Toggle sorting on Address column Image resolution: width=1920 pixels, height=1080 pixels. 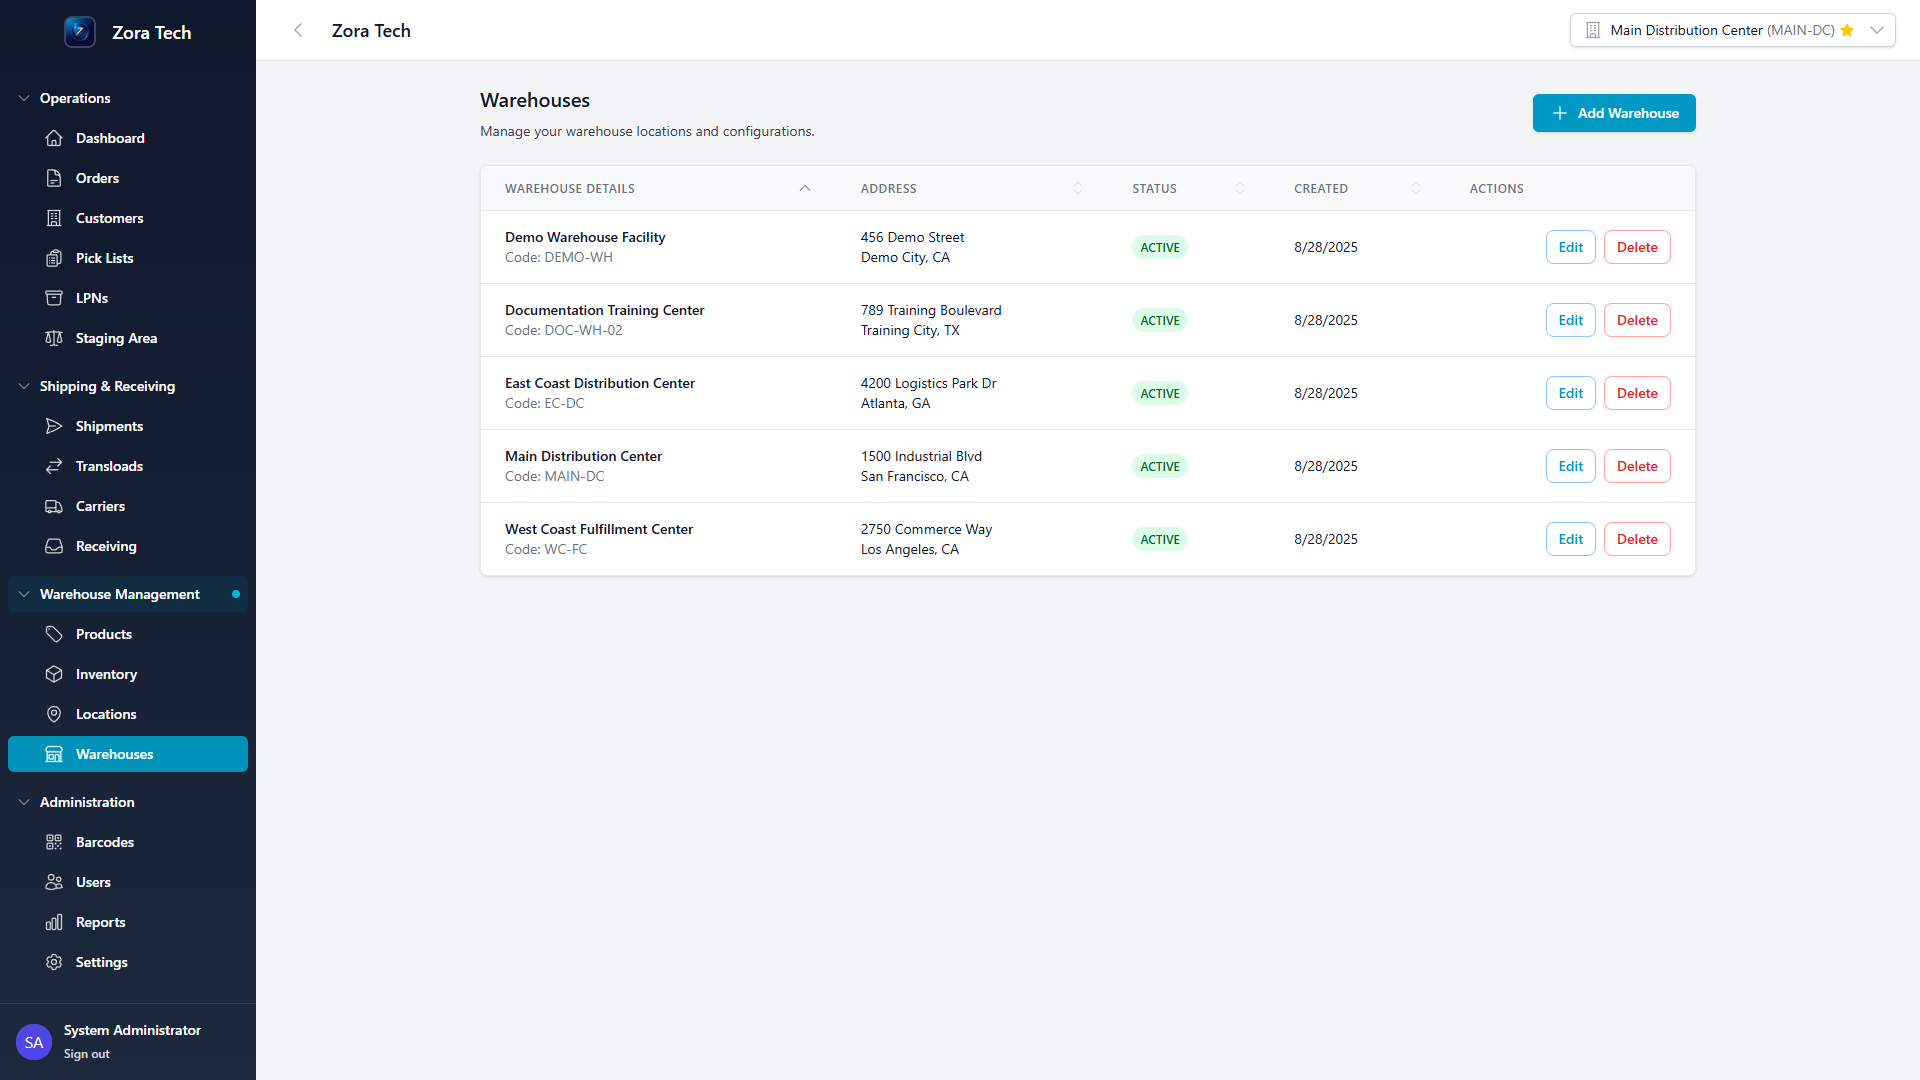click(x=1078, y=188)
